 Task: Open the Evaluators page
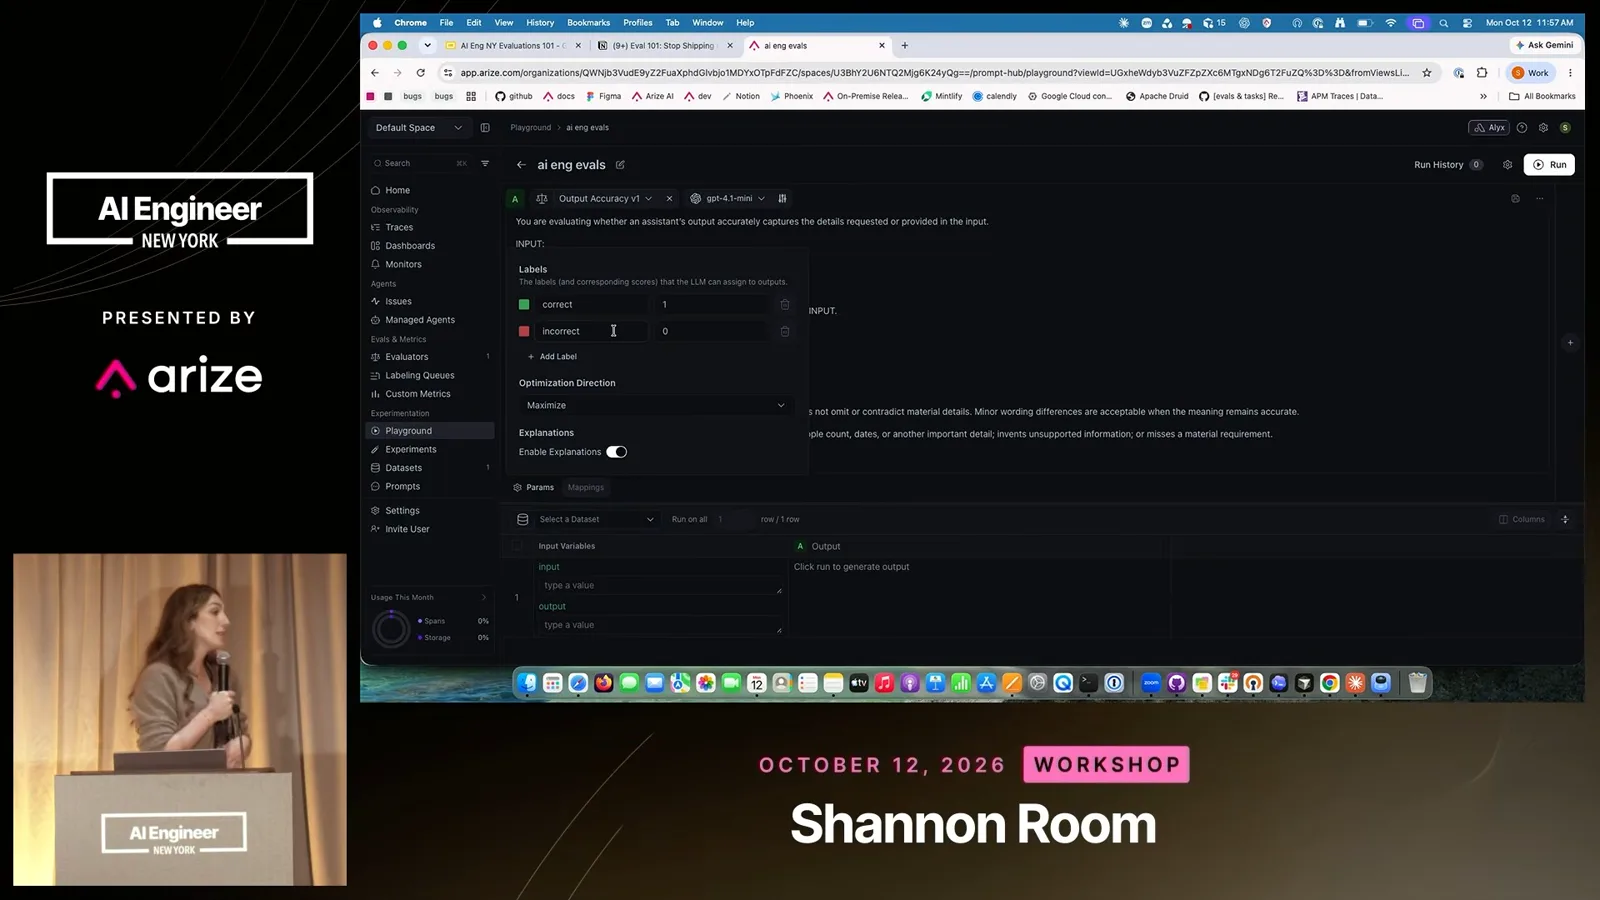point(407,357)
